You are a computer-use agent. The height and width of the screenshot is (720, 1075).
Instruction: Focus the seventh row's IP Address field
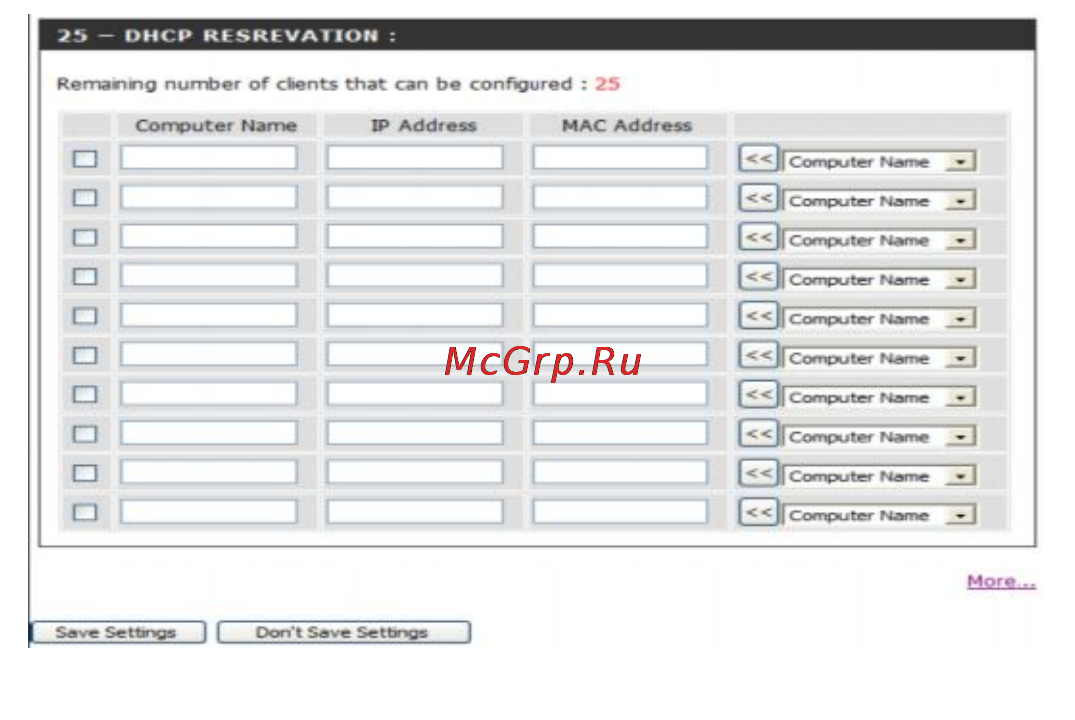(x=415, y=393)
